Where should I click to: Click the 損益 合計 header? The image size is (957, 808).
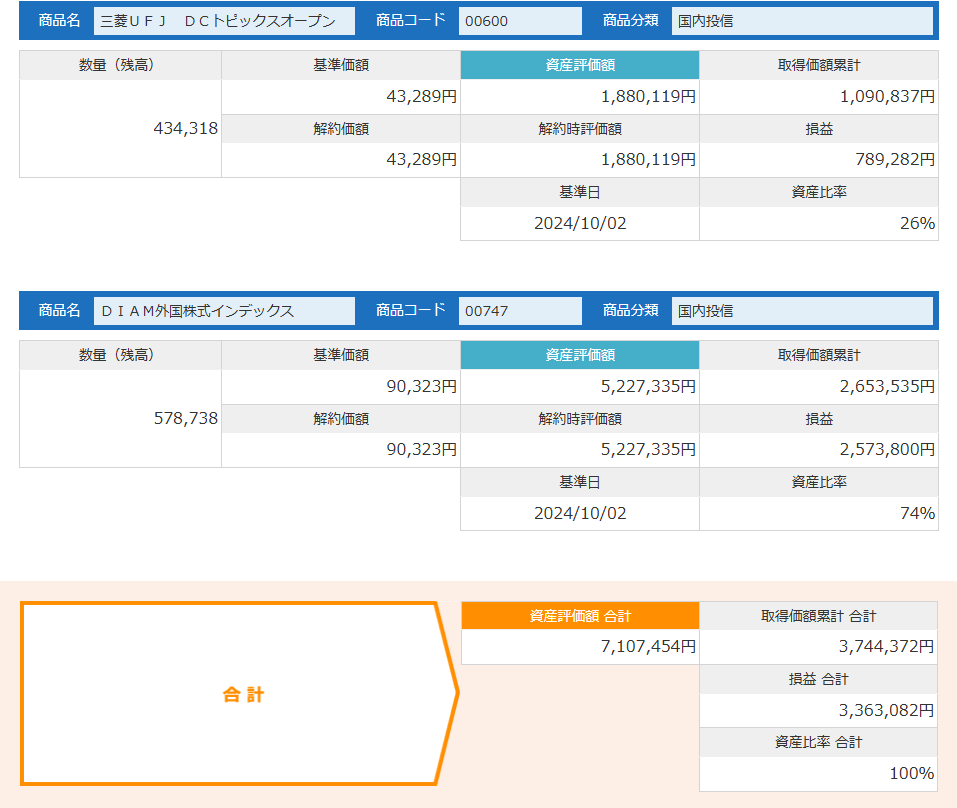818,679
